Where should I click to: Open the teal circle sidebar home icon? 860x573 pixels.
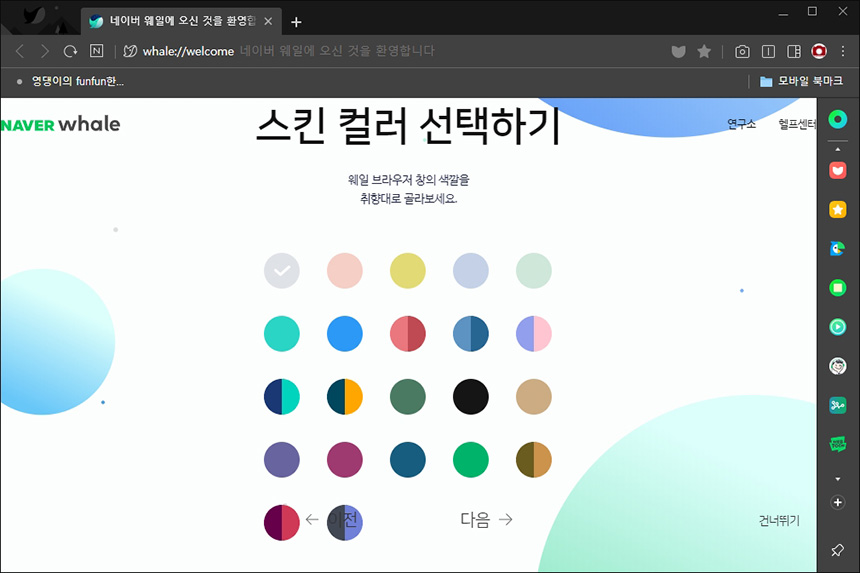point(838,119)
